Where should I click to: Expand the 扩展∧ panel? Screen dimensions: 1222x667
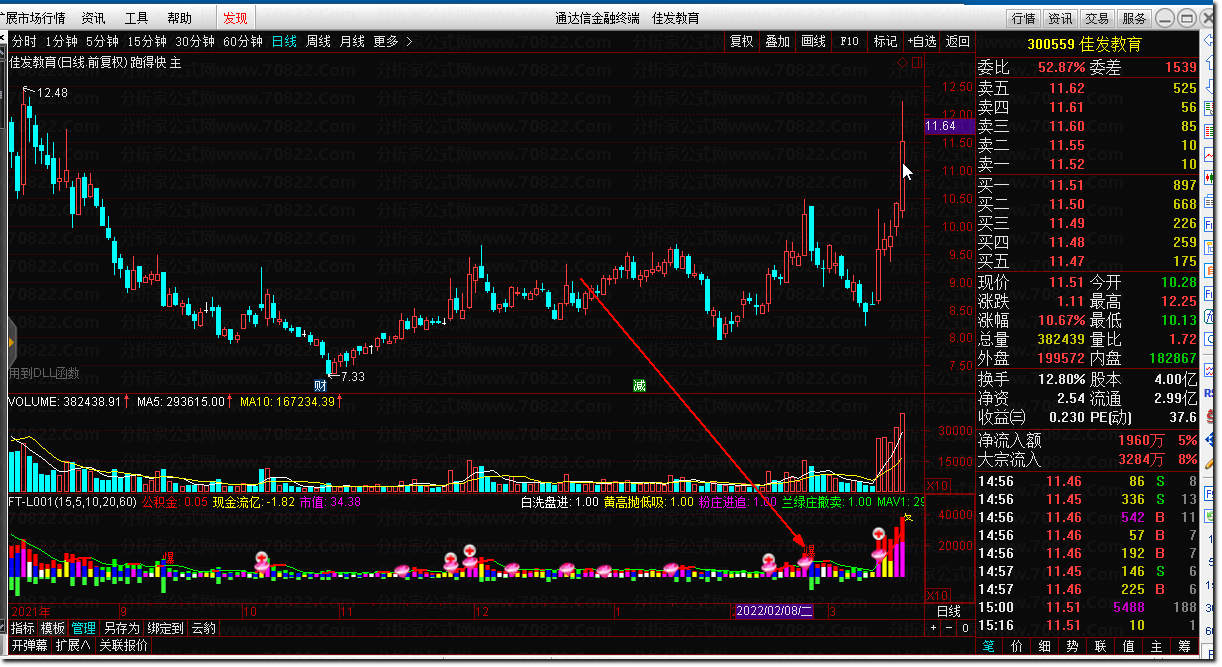tap(73, 646)
